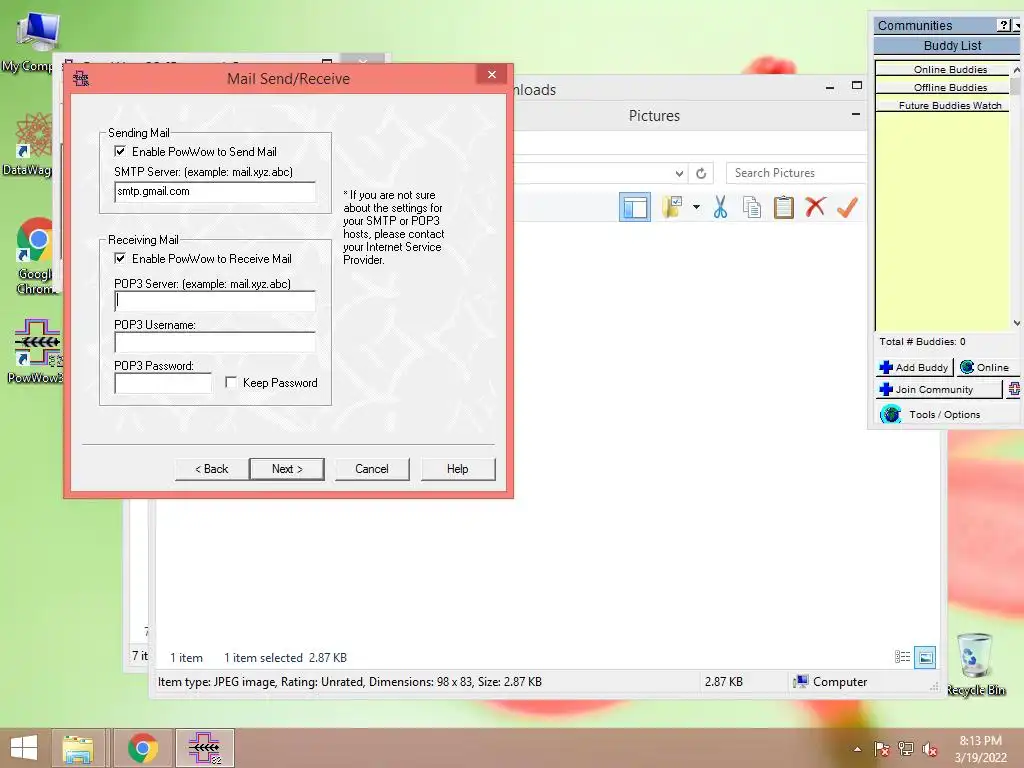Click the Paste clipboard icon in Pictures toolbar
This screenshot has height=768, width=1024.
pos(783,207)
